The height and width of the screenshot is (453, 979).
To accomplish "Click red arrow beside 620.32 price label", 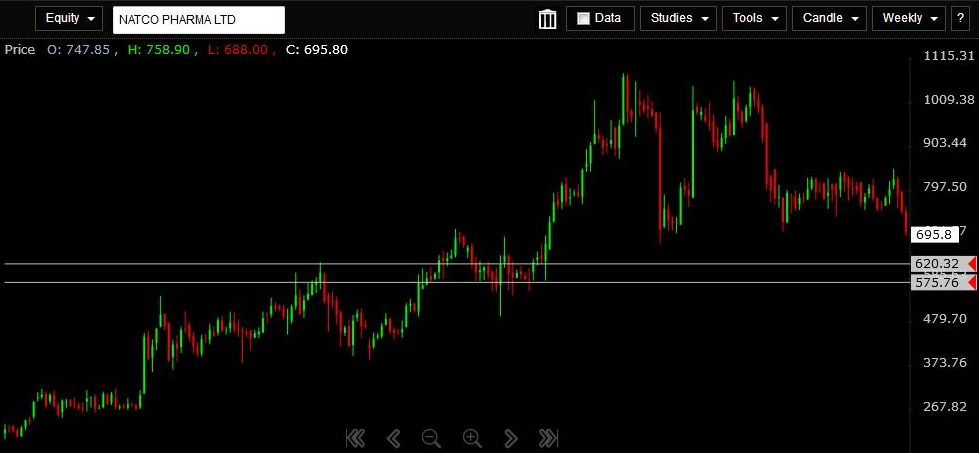I will coord(971,264).
